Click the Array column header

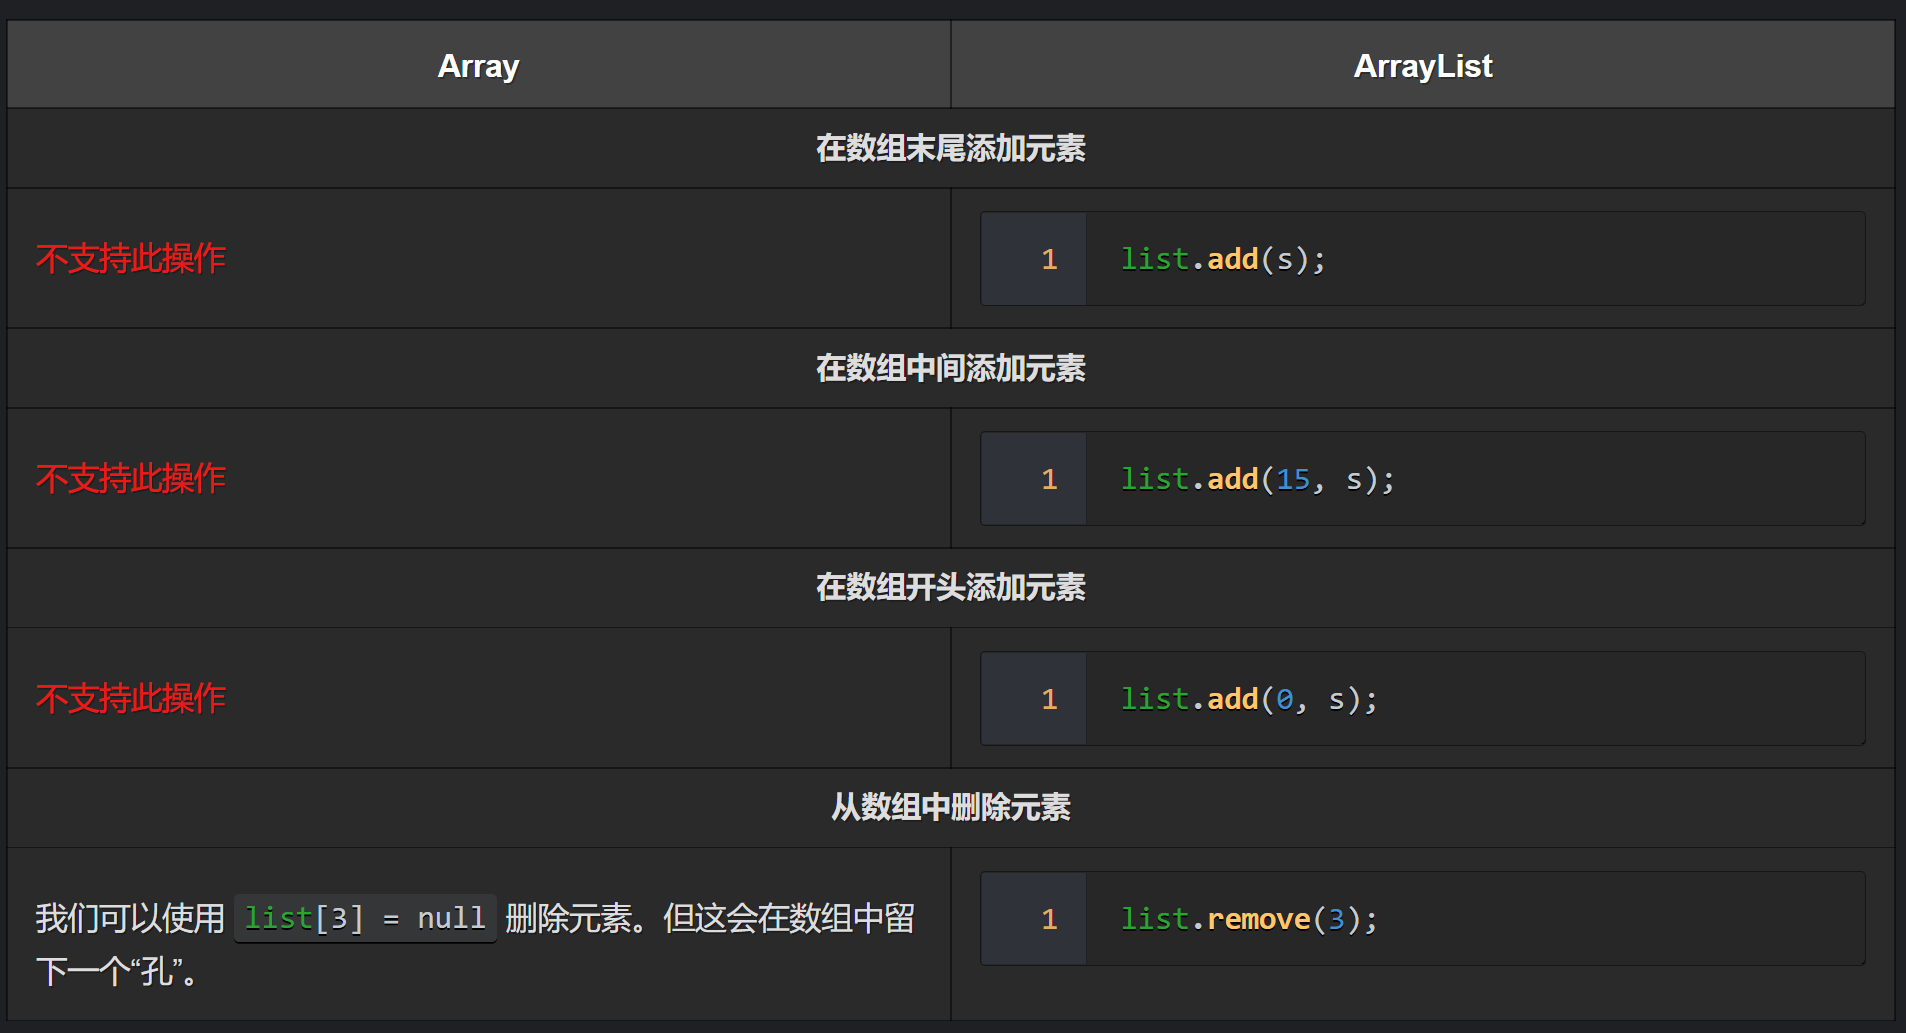tap(477, 64)
